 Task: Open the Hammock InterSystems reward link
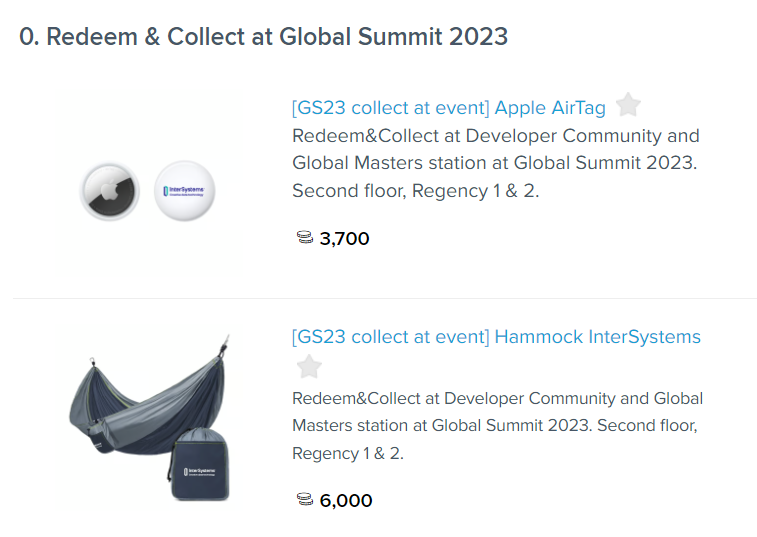(496, 337)
